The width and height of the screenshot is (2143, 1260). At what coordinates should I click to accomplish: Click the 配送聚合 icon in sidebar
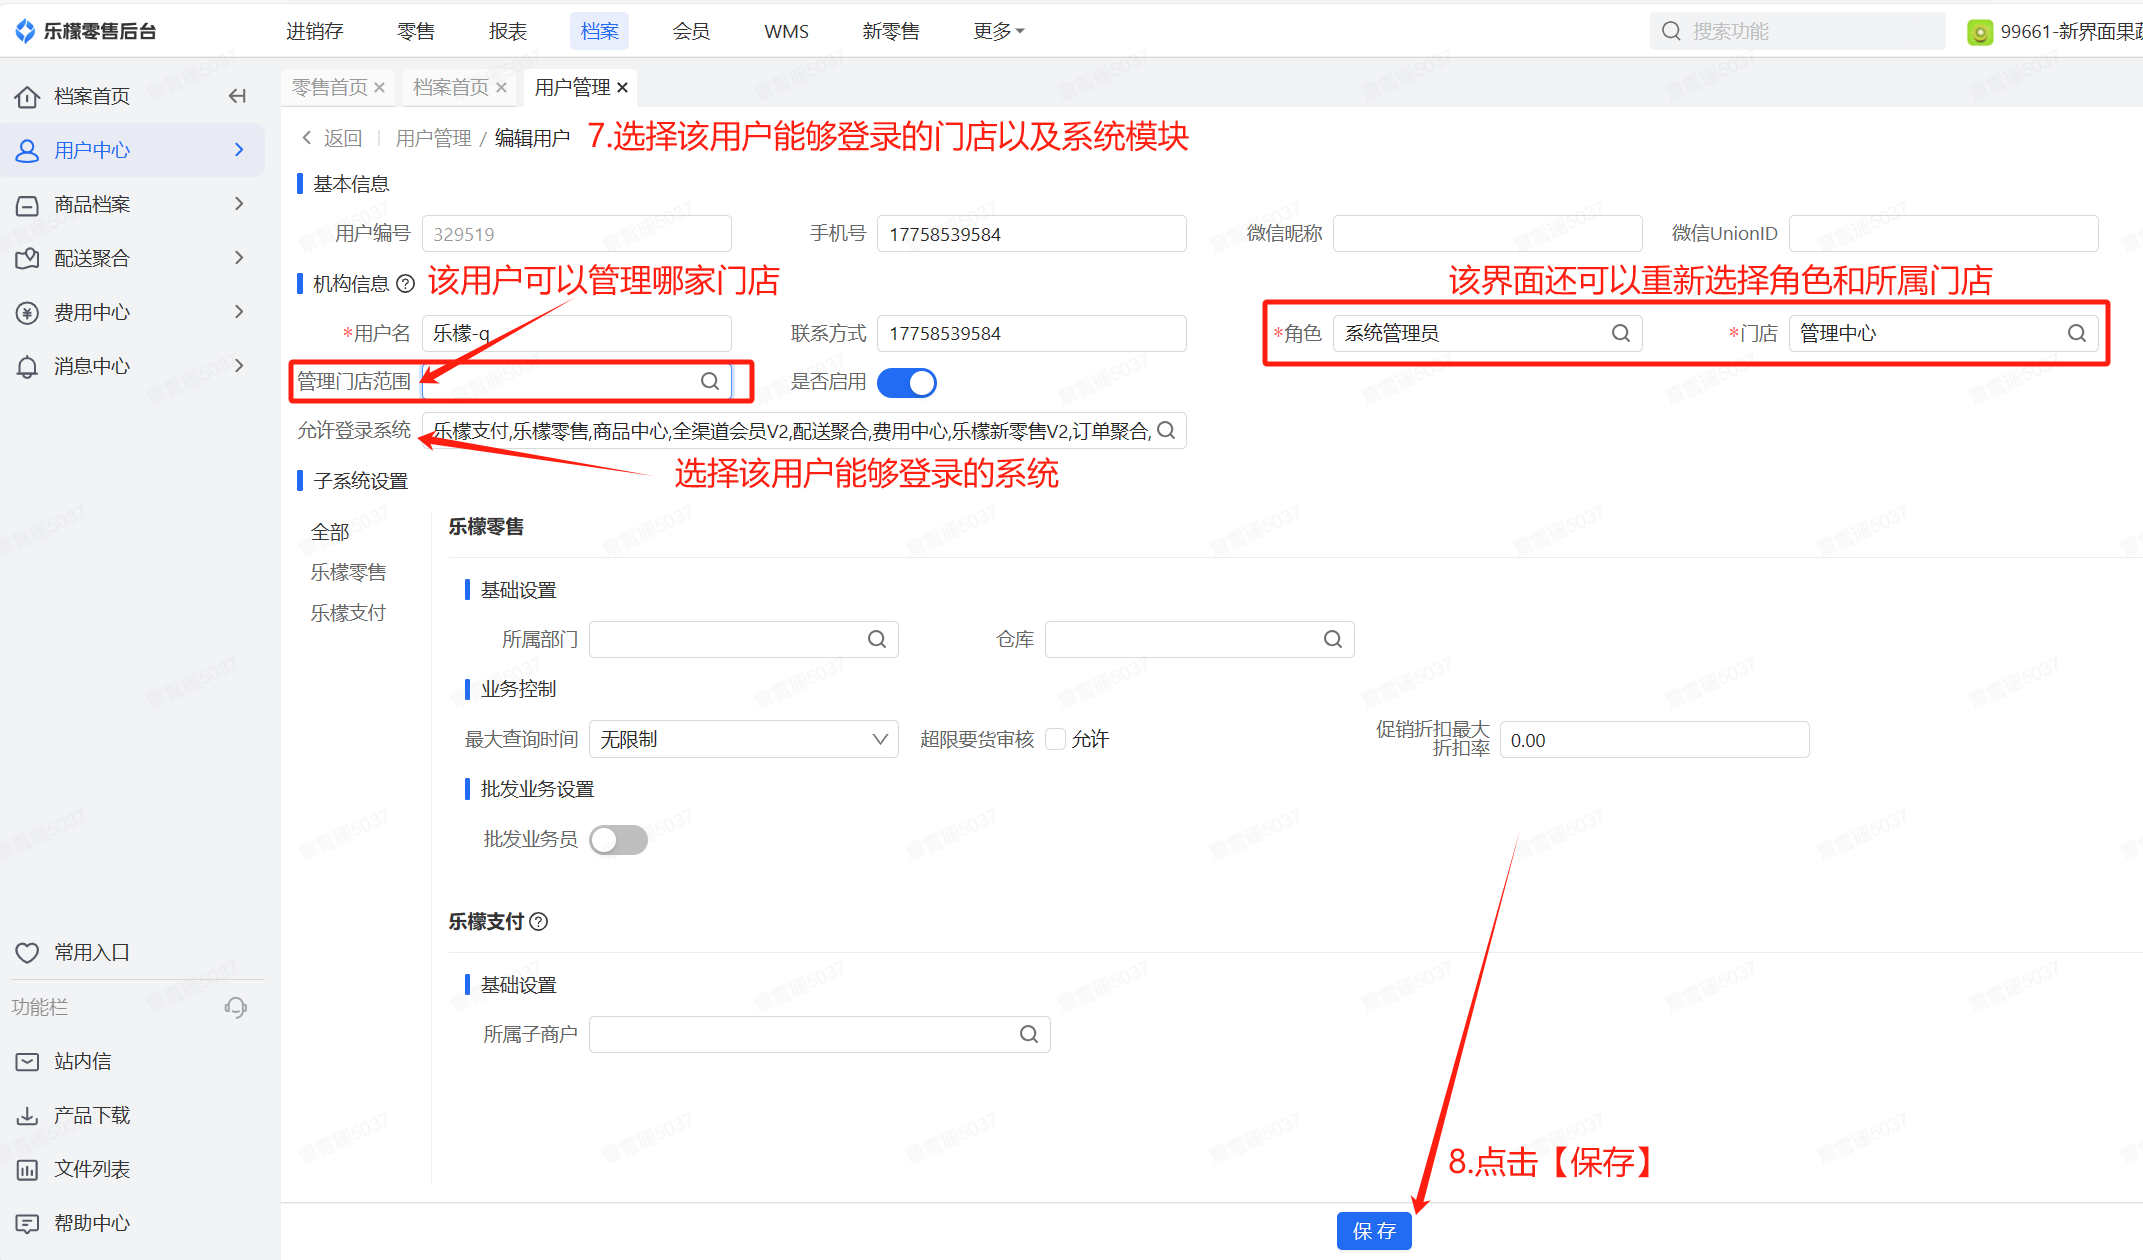pos(27,258)
